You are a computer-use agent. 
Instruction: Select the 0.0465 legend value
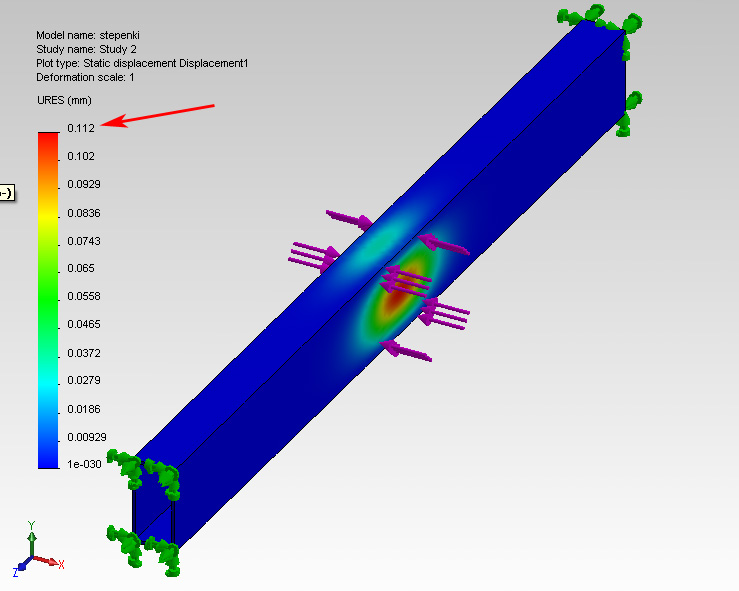[x=84, y=324]
